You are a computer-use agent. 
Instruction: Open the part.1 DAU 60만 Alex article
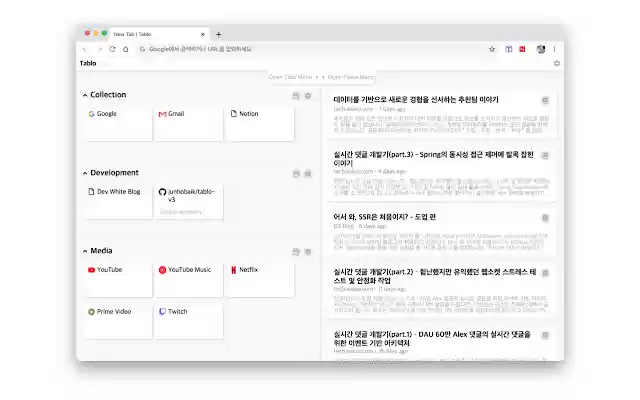432,338
